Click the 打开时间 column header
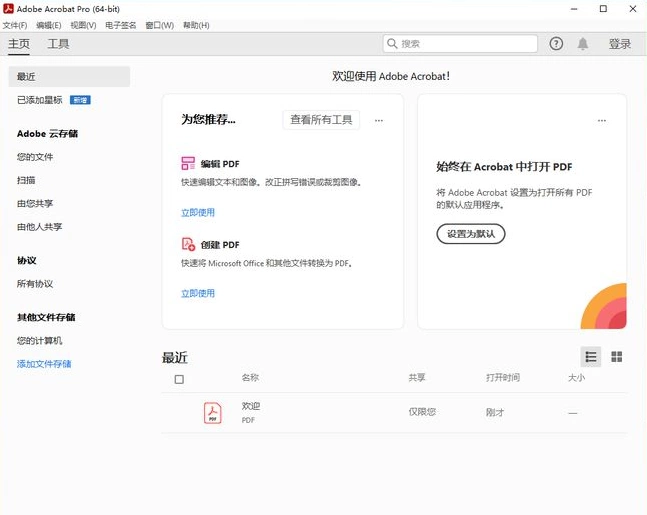Screen dimensions: 647x515 click(x=503, y=378)
